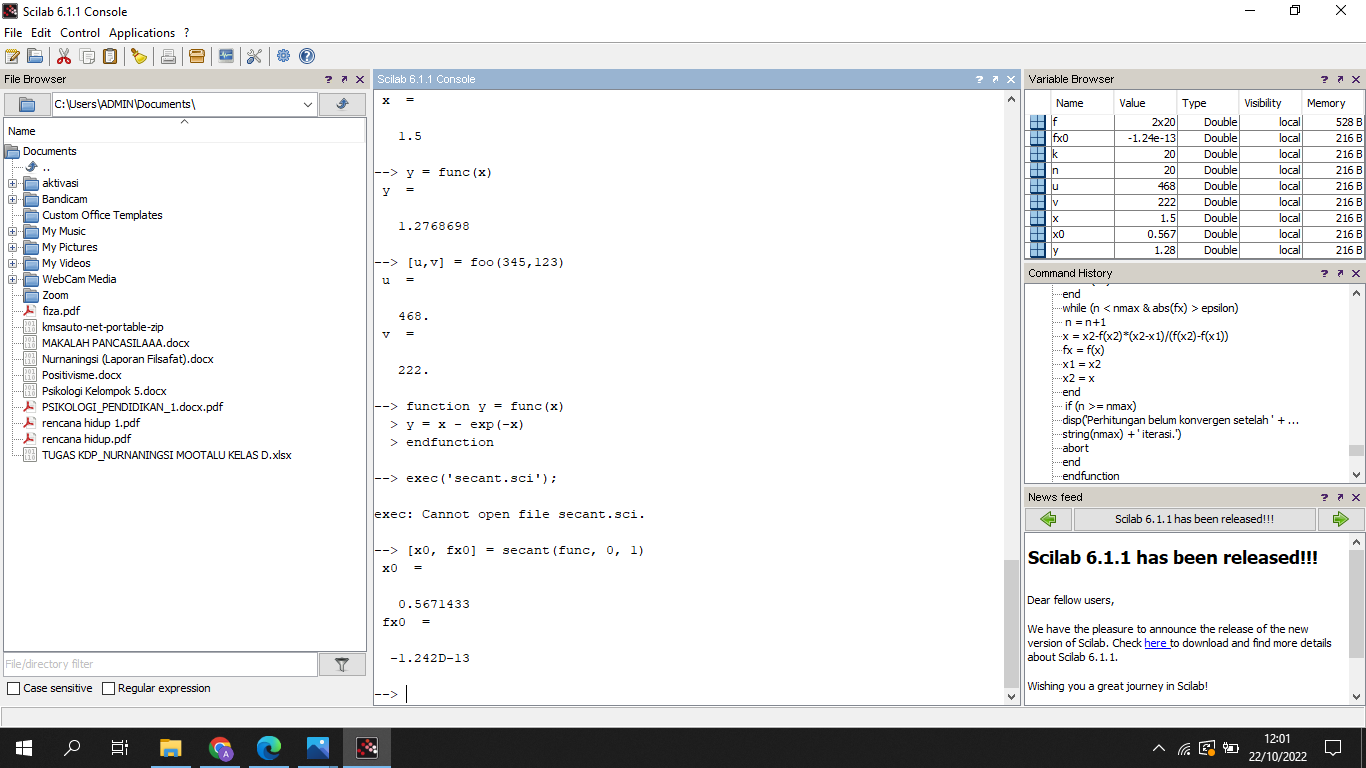
Task: Clear the console with the broom icon
Action: pos(139,56)
